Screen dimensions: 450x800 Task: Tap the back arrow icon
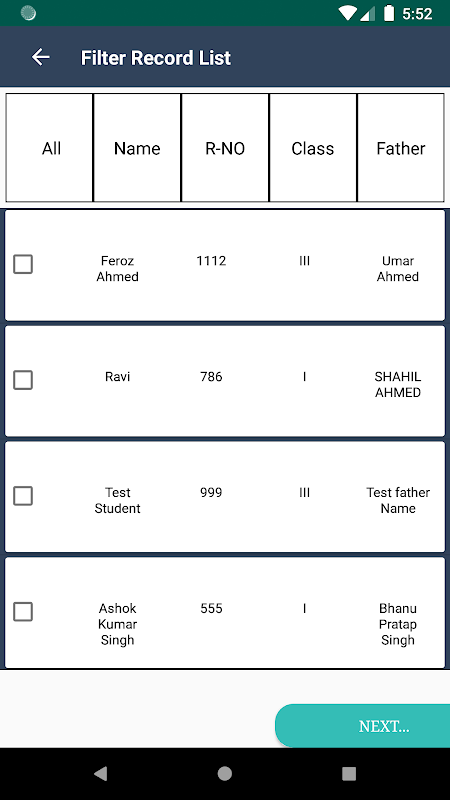tap(41, 57)
